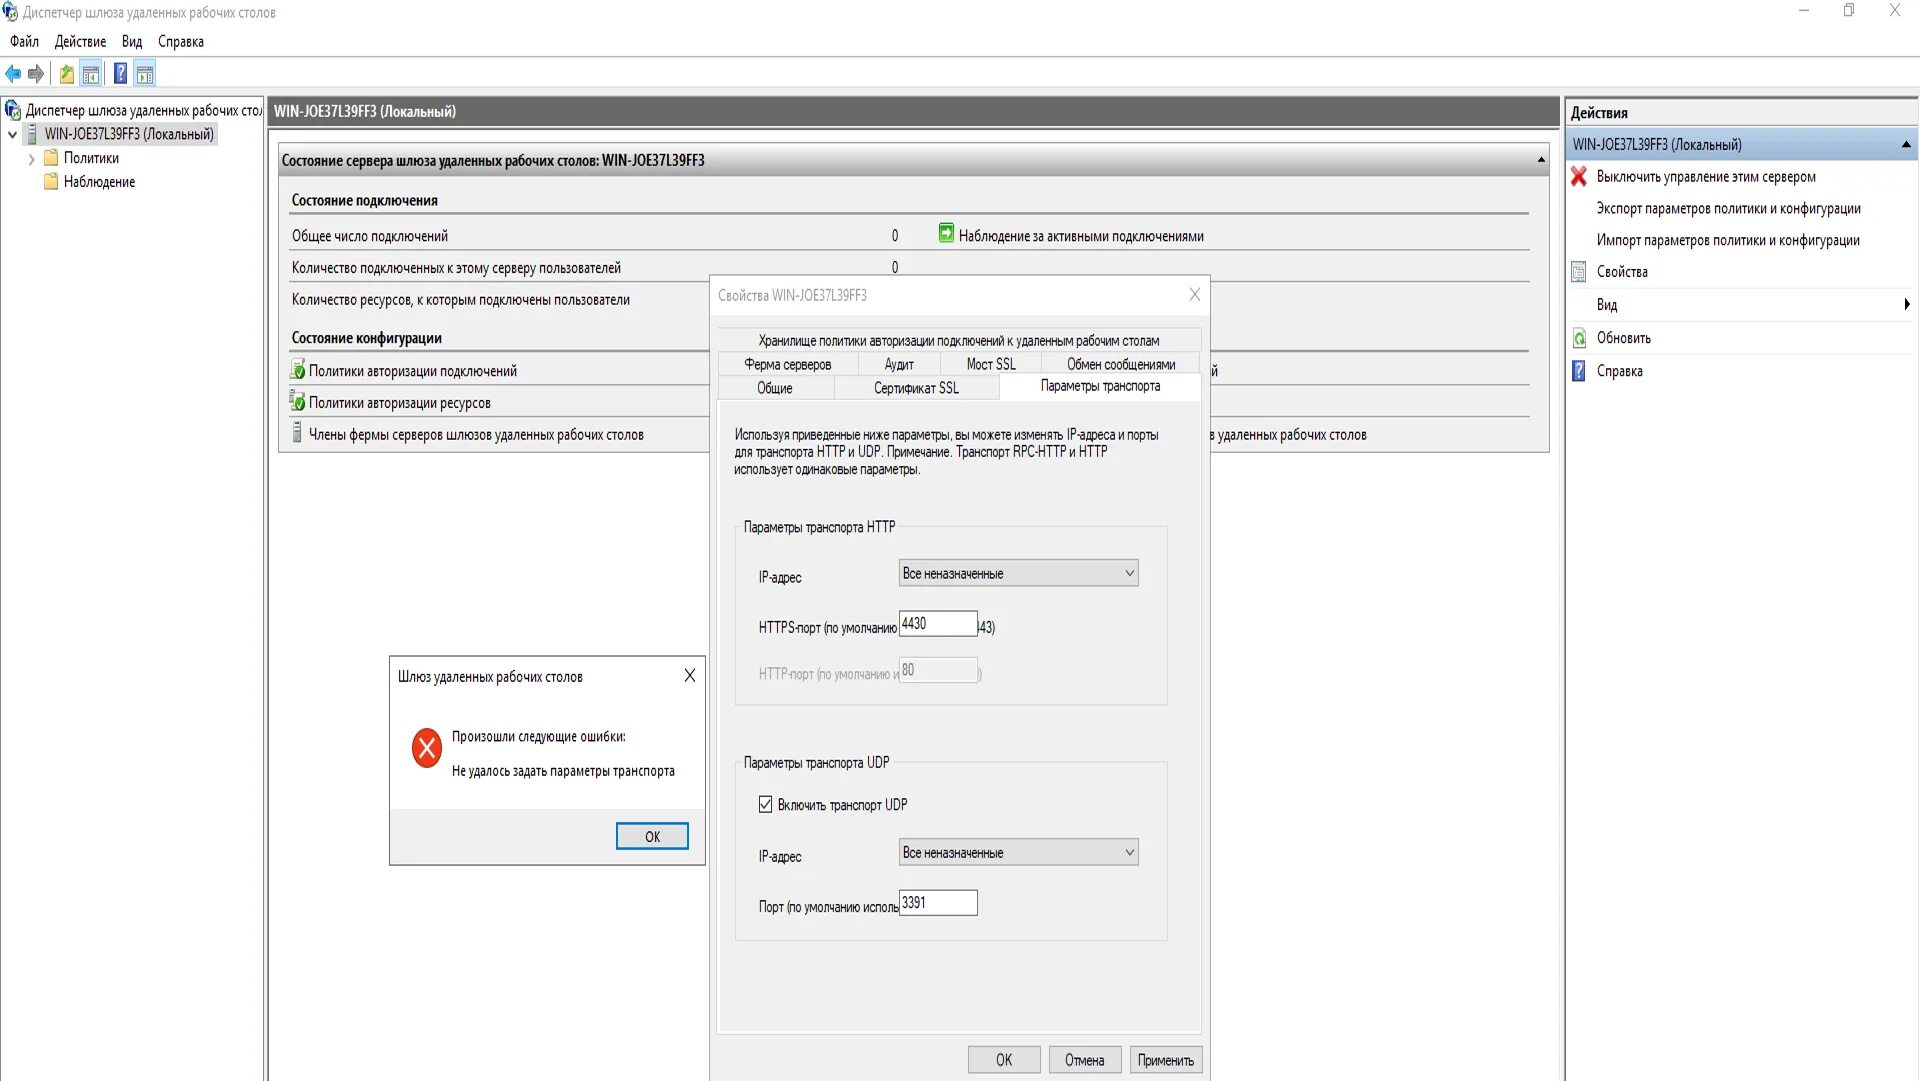This screenshot has width=1920, height=1081.
Task: Click the HTTPS port input field
Action: click(x=937, y=624)
